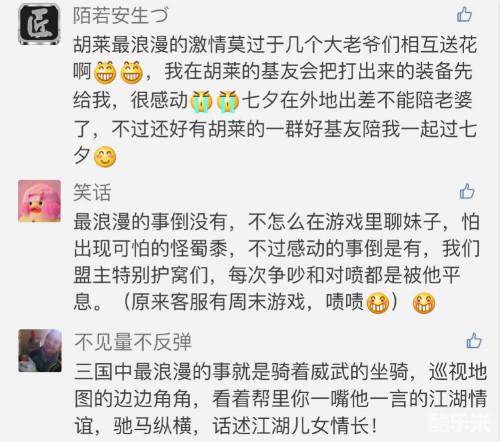
Task: Tap thumbs-up on 笑话's comment
Action: click(467, 191)
